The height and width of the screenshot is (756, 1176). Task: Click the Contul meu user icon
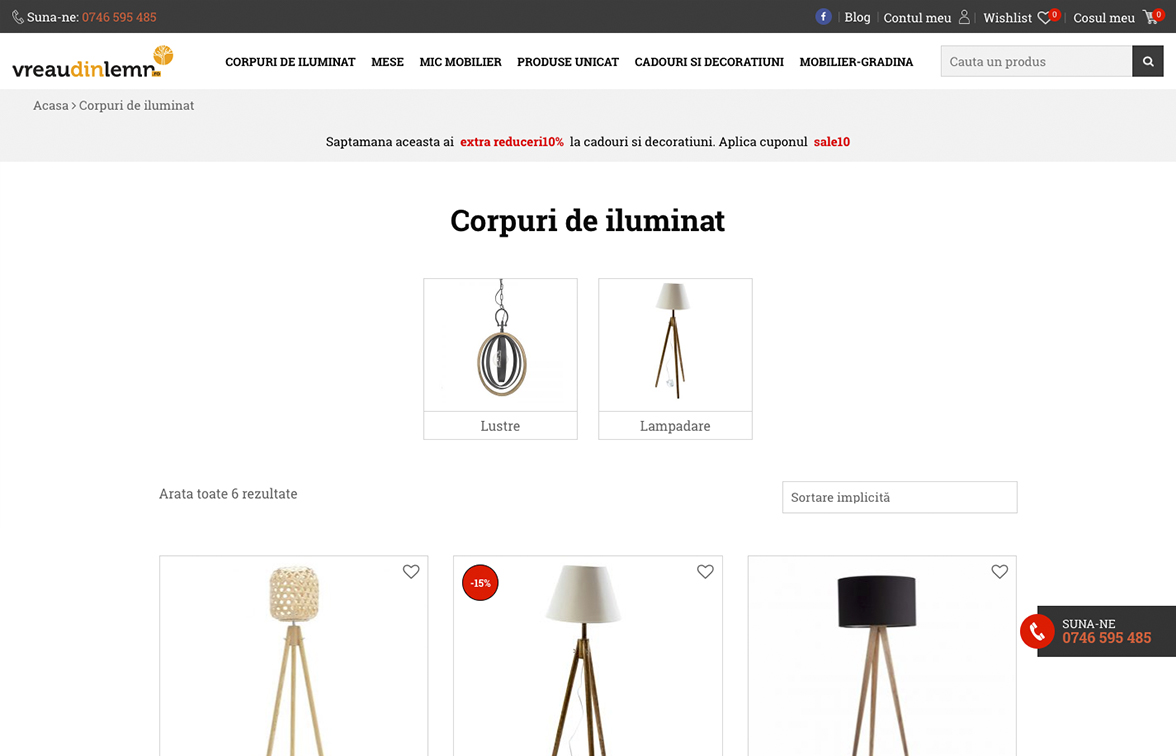coord(964,16)
